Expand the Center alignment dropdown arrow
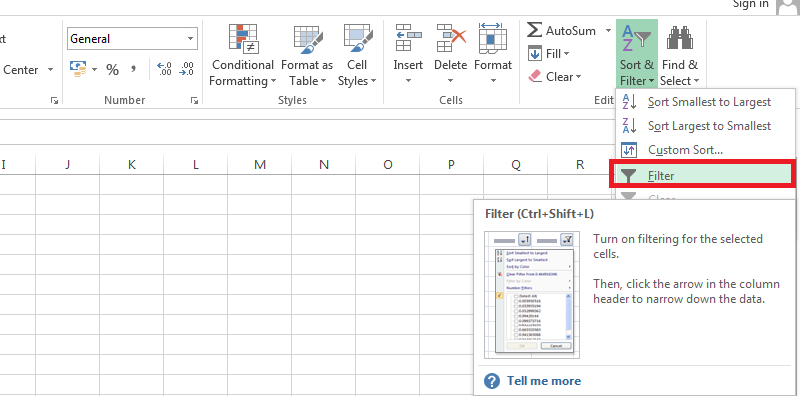800x396 pixels. [50, 69]
